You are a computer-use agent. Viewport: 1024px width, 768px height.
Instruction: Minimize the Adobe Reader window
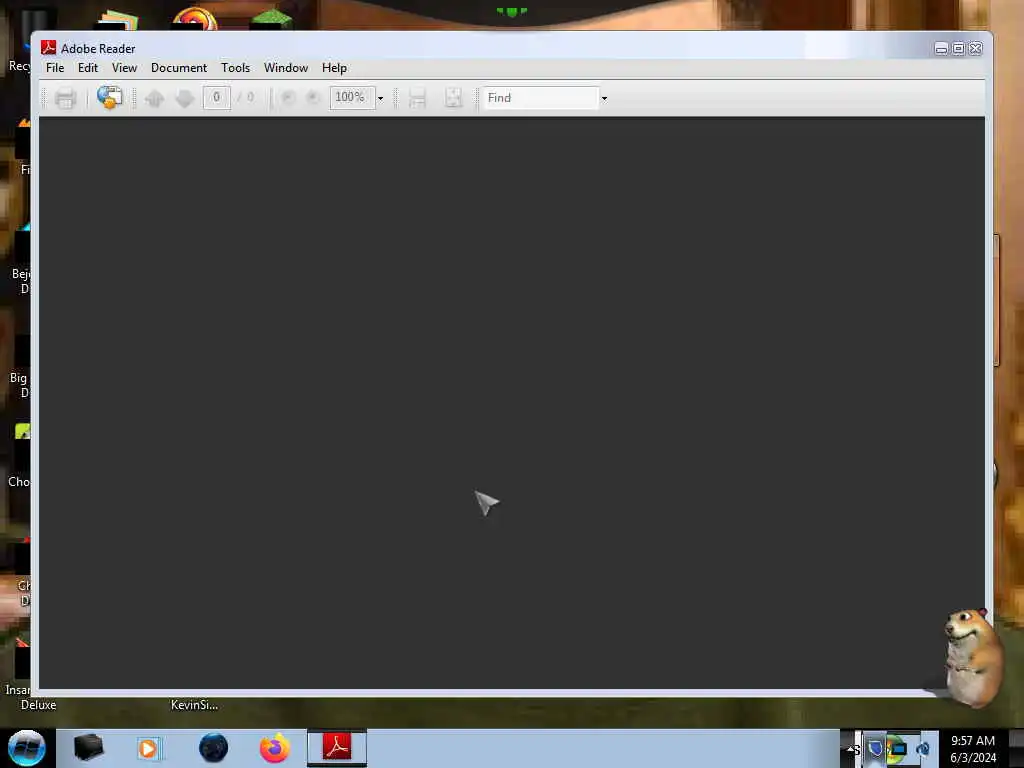pyautogui.click(x=941, y=48)
